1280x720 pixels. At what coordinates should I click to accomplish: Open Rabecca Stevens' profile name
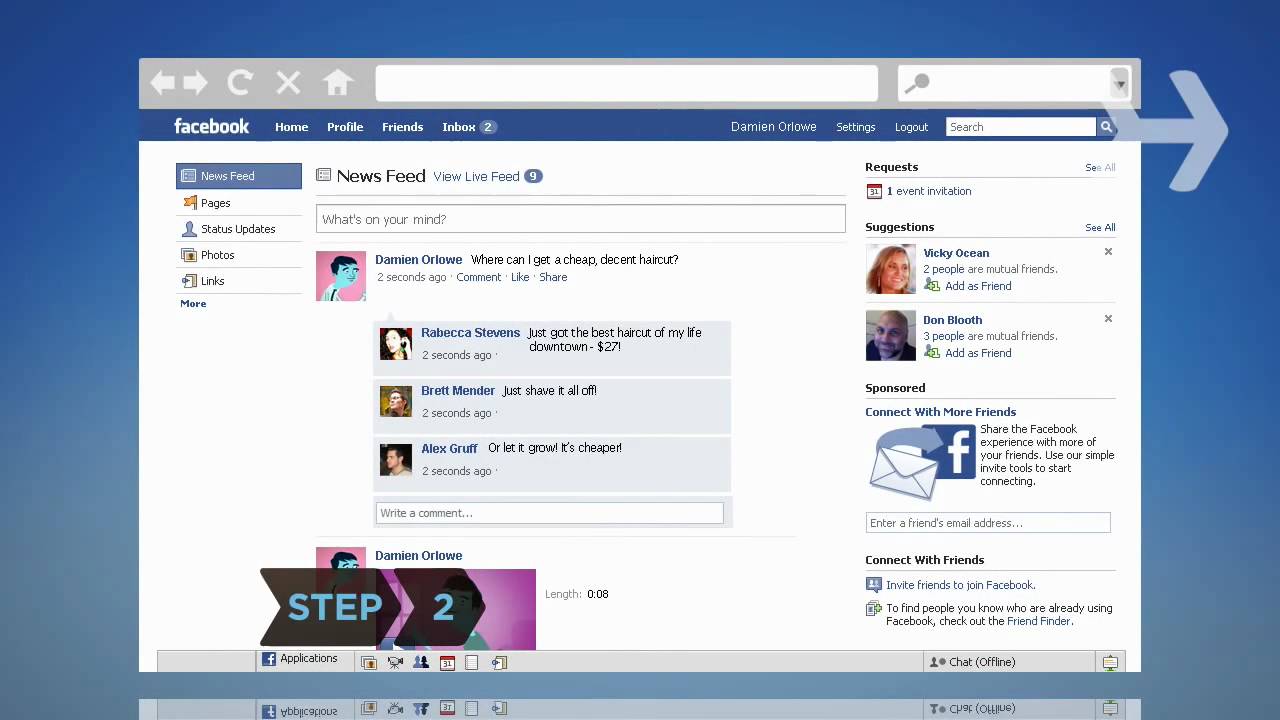tap(470, 333)
